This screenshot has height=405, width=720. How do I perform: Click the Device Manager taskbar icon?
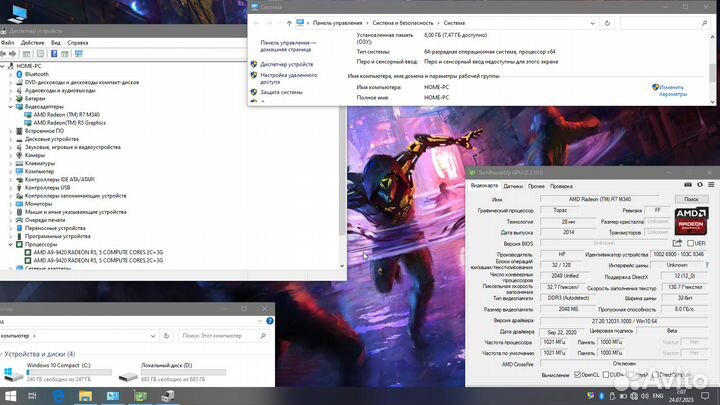pyautogui.click(x=168, y=396)
